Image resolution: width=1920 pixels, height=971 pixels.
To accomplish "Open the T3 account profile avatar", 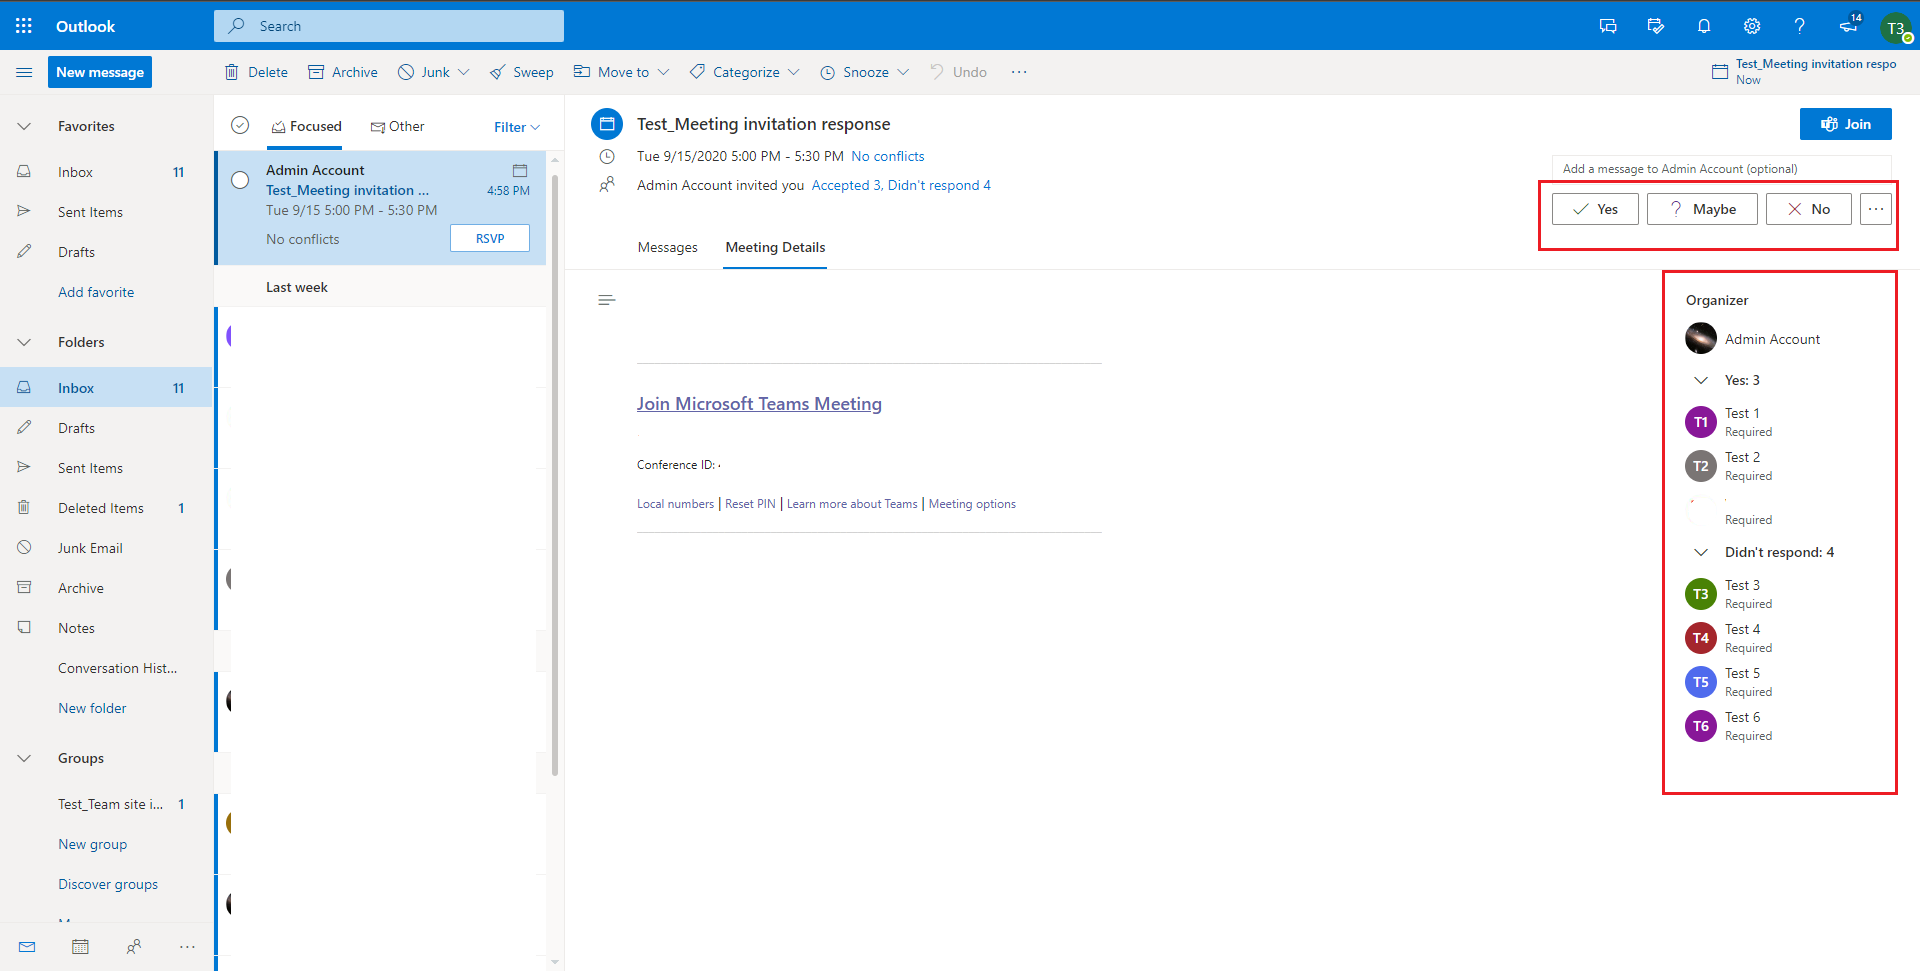I will [1895, 27].
